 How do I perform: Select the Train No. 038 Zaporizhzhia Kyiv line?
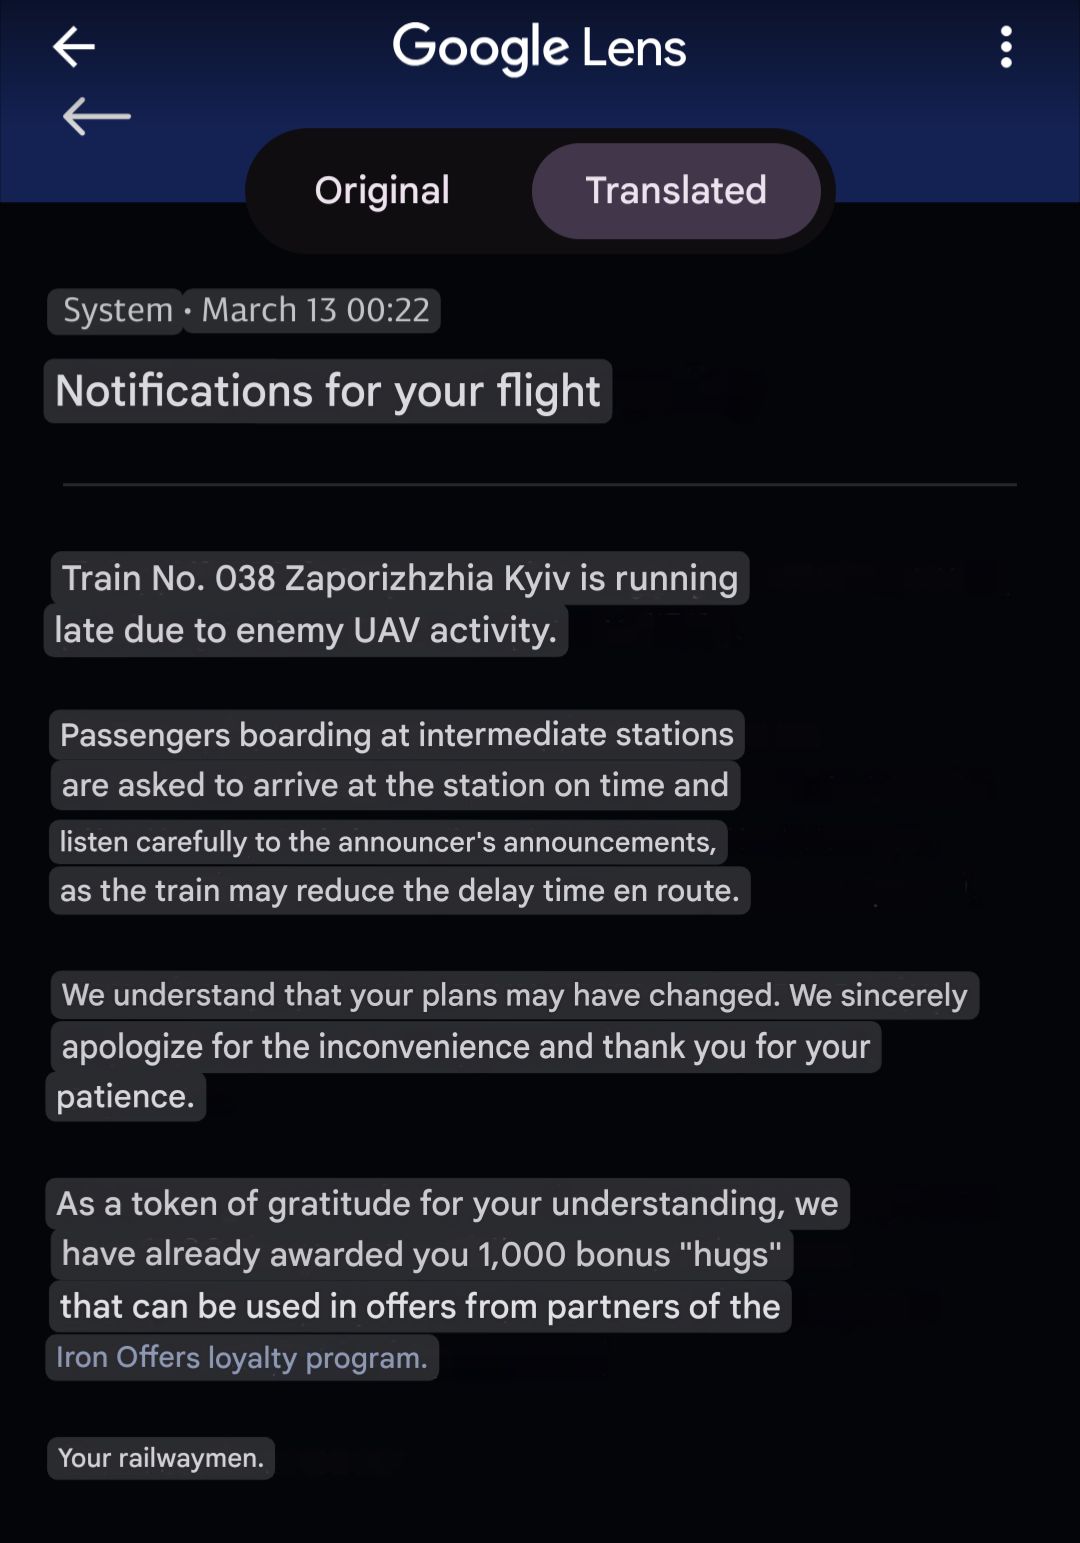(x=400, y=578)
